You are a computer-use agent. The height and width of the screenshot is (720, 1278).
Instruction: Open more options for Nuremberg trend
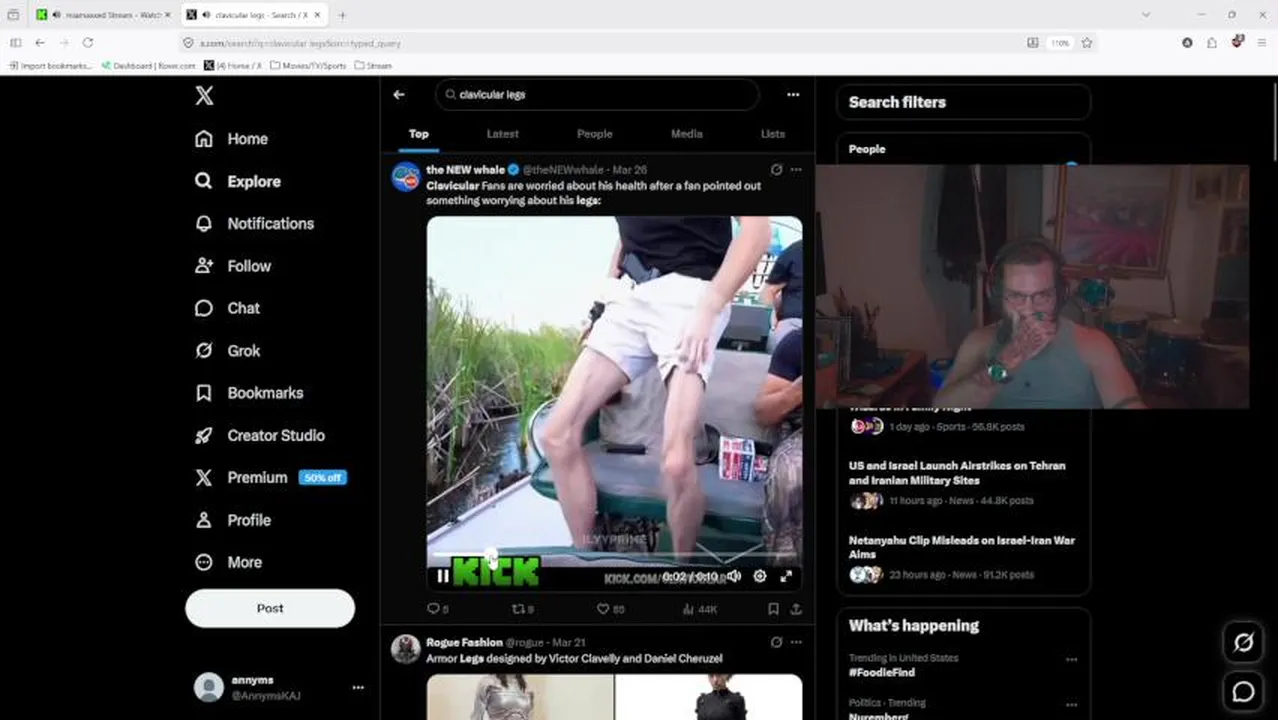pyautogui.click(x=1071, y=704)
